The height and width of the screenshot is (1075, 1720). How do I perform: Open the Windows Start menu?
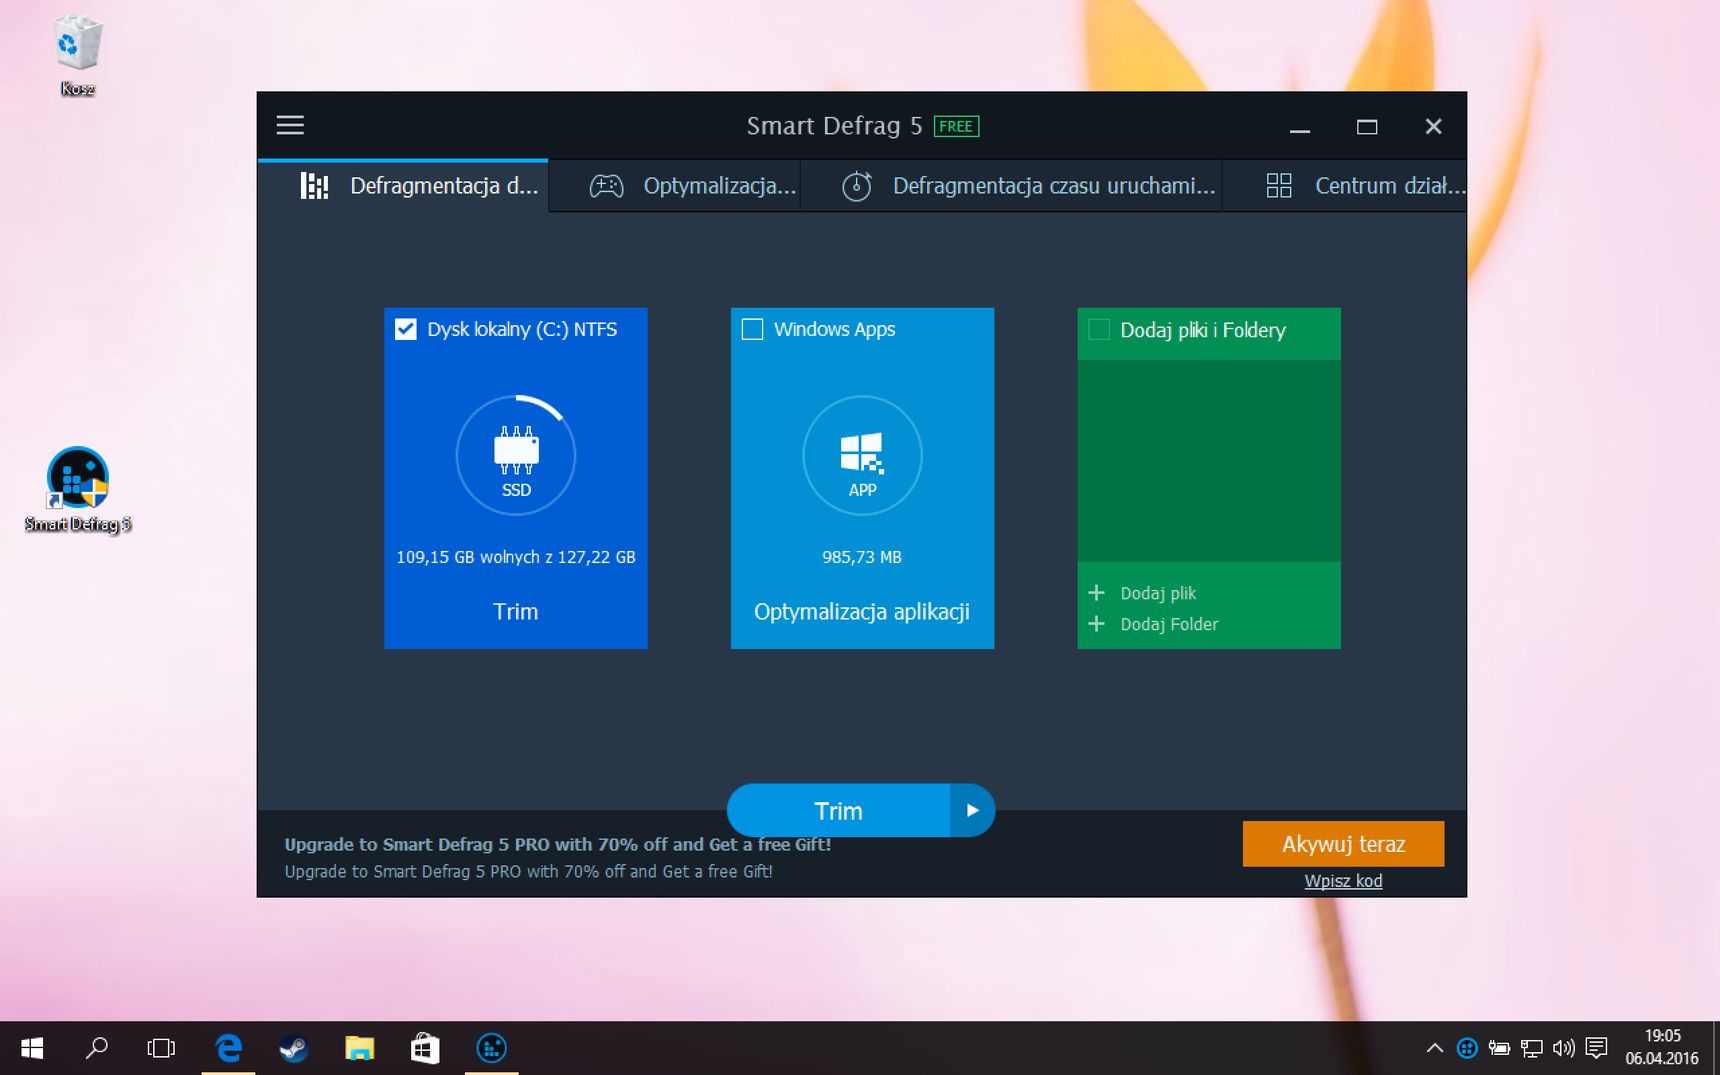click(32, 1048)
